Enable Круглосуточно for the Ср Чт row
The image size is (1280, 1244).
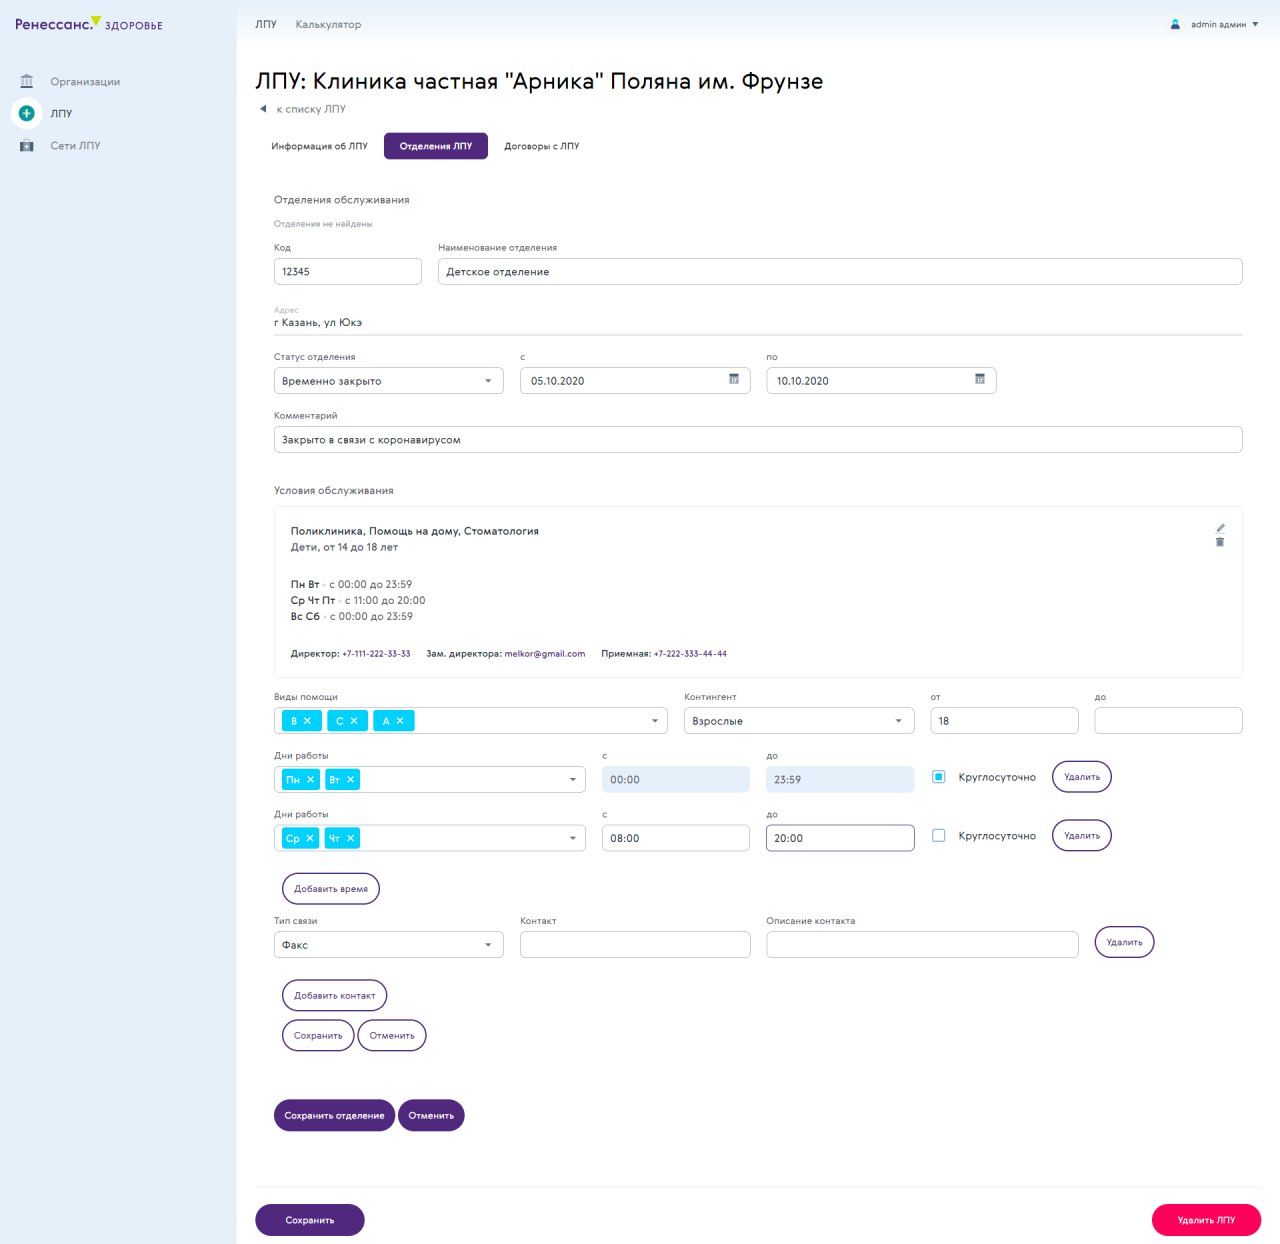938,836
